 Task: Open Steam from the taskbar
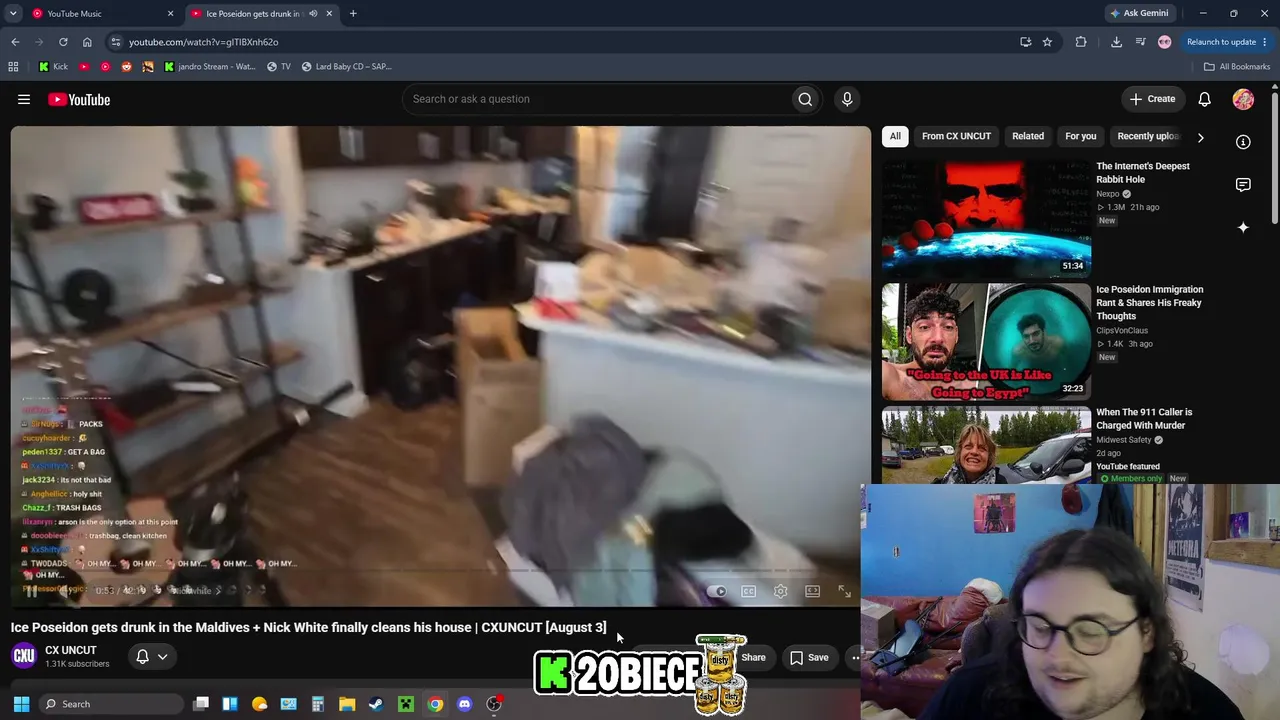pyautogui.click(x=376, y=704)
